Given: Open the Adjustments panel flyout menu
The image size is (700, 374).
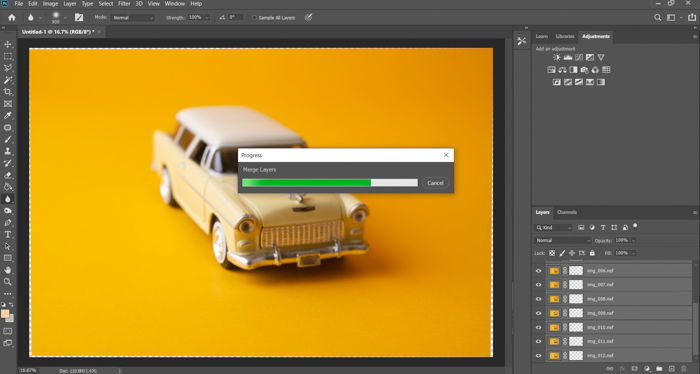Looking at the screenshot, I should (695, 37).
